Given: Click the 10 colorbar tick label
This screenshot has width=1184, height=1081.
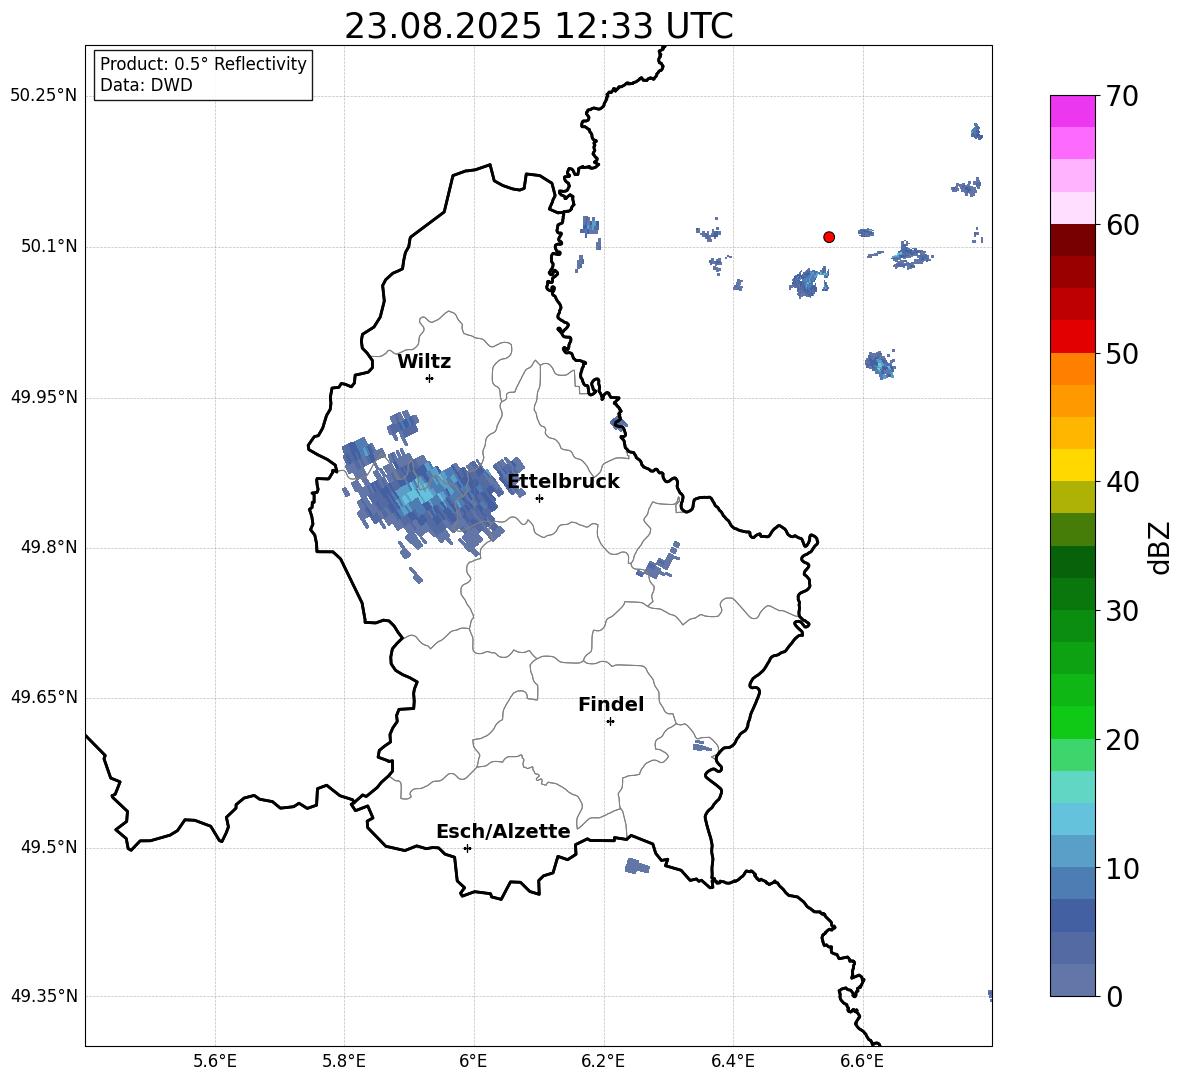Looking at the screenshot, I should point(1122,868).
